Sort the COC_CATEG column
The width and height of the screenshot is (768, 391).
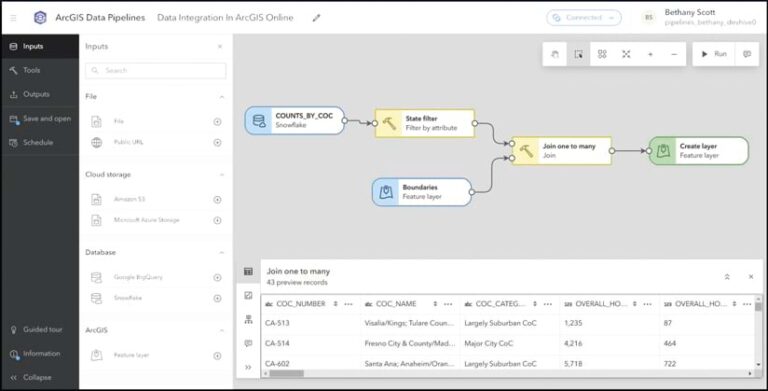point(535,304)
